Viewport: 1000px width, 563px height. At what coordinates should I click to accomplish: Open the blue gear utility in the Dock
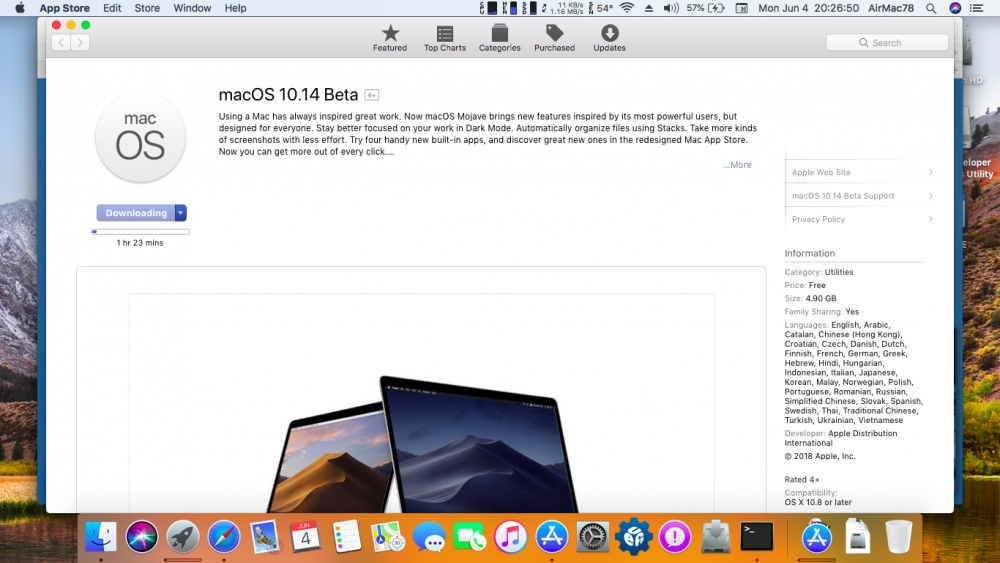633,536
